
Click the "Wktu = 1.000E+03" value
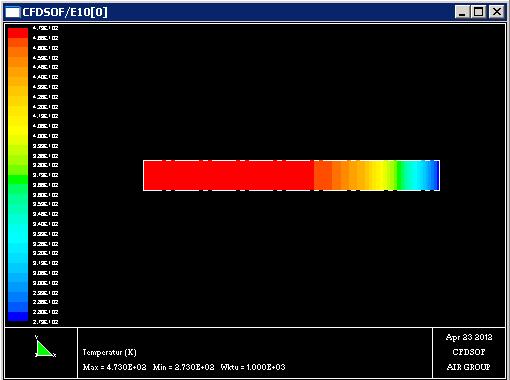coord(253,367)
